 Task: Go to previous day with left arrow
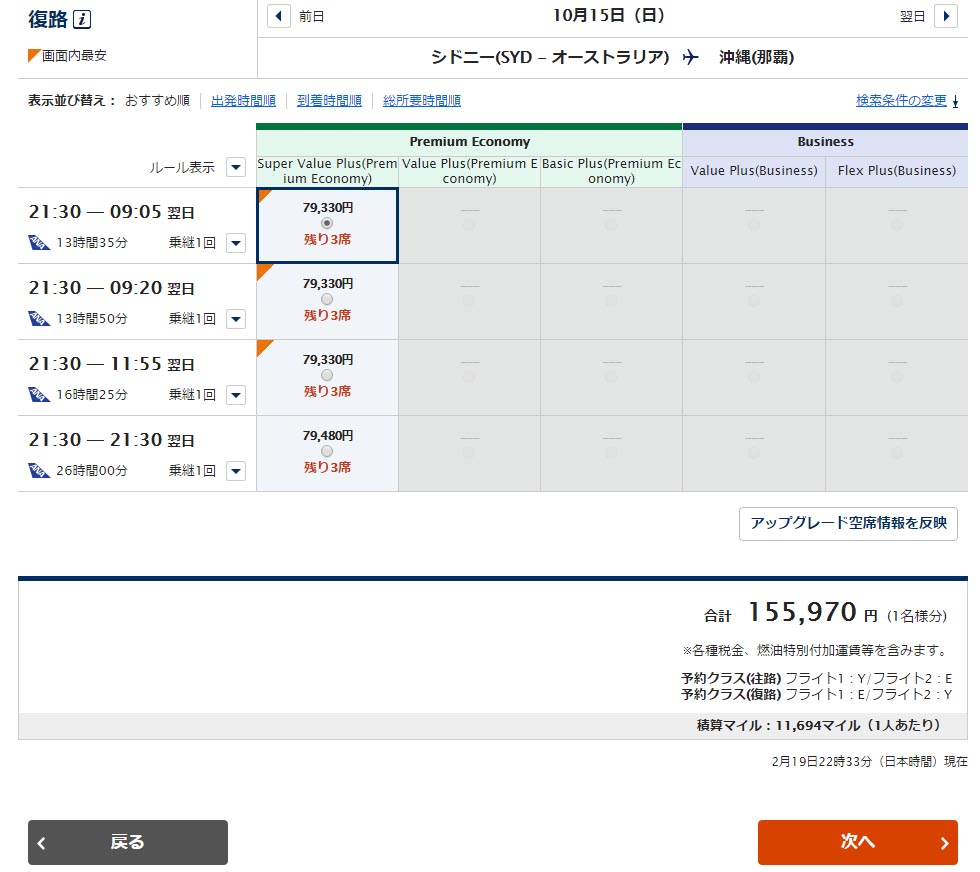point(280,16)
